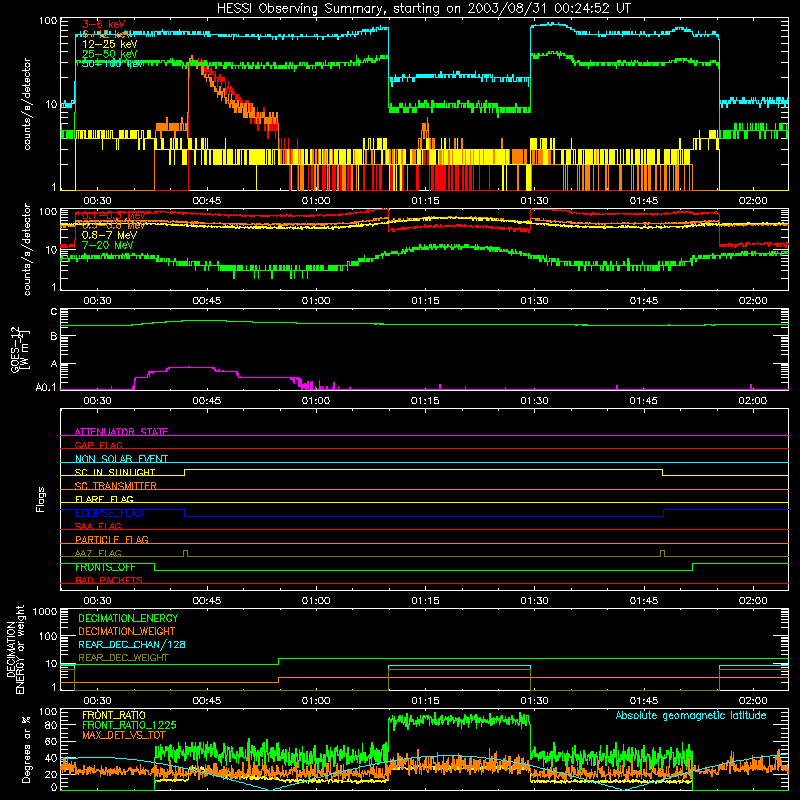Select the red 3-6 keV legend label
The height and width of the screenshot is (800, 800).
pos(103,24)
